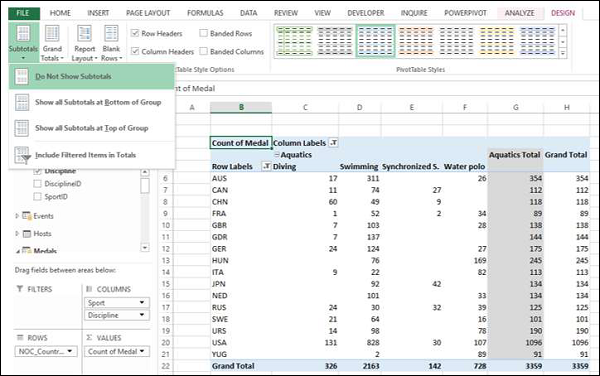Switch to the POWERPIVOT tab

pyautogui.click(x=465, y=13)
